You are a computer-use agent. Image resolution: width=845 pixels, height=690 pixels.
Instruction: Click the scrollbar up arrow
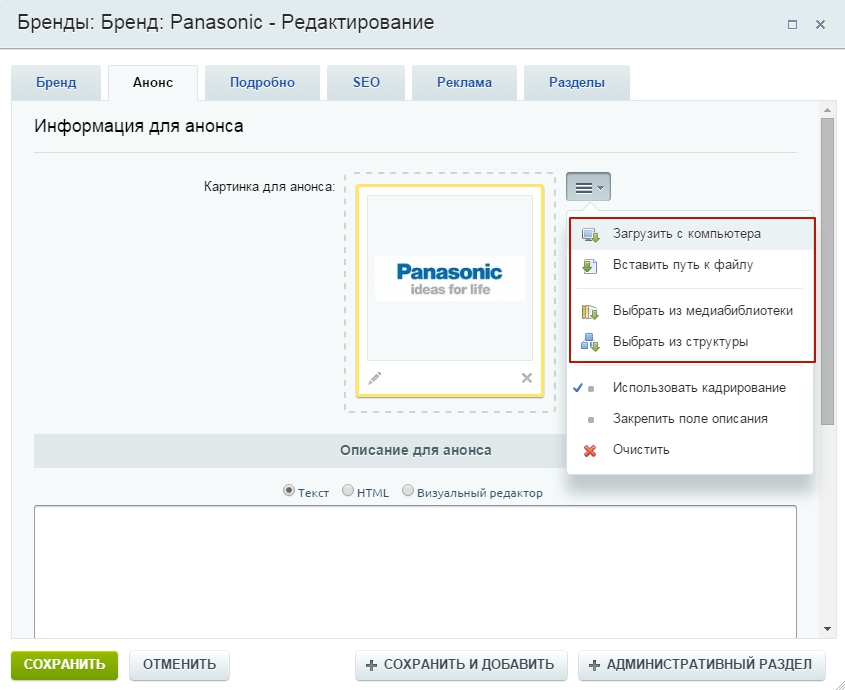(x=827, y=111)
